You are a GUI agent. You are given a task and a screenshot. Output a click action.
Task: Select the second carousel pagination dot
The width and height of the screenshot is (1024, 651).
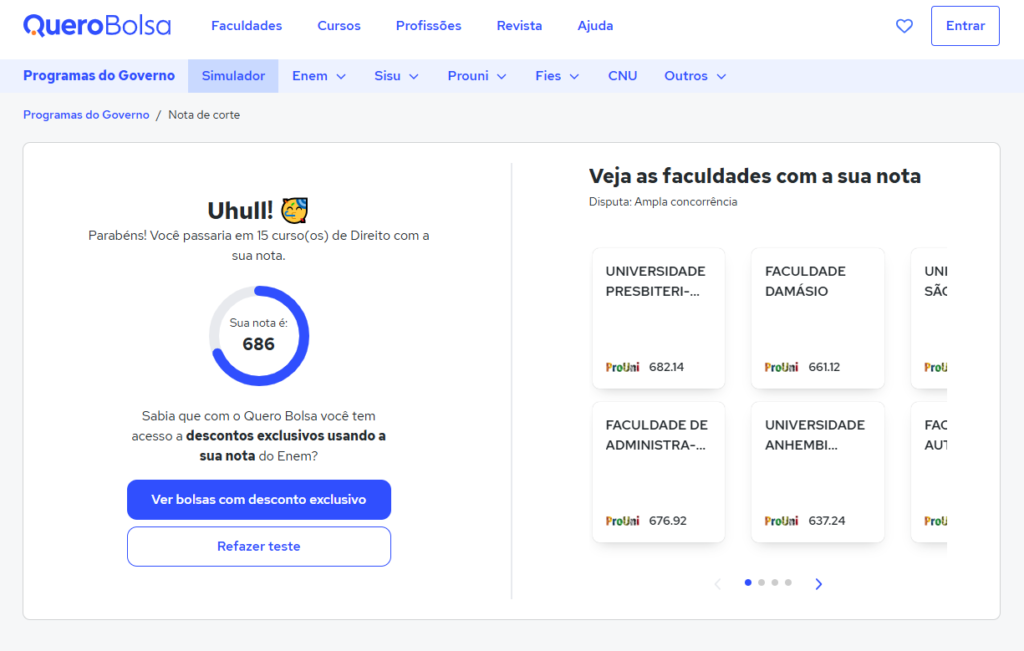(761, 581)
